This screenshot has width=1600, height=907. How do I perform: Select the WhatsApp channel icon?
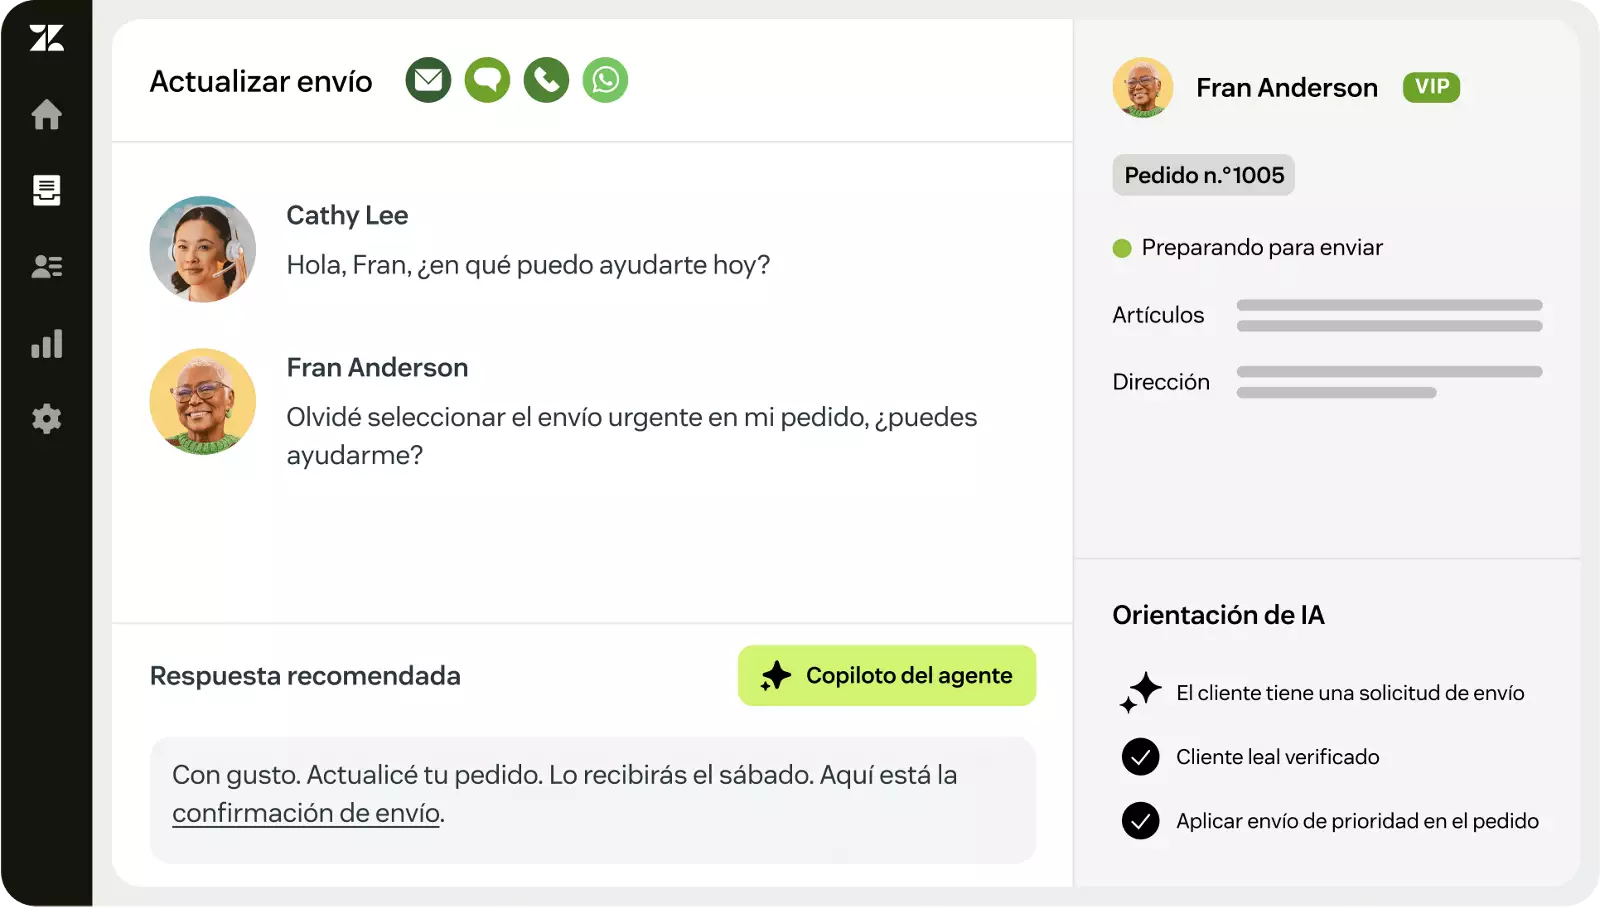pos(605,80)
